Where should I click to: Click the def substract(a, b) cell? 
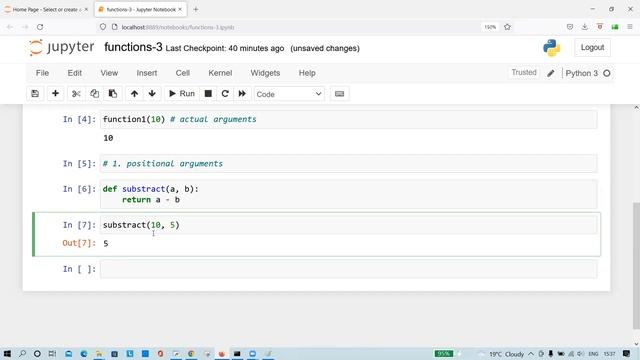[x=349, y=194]
